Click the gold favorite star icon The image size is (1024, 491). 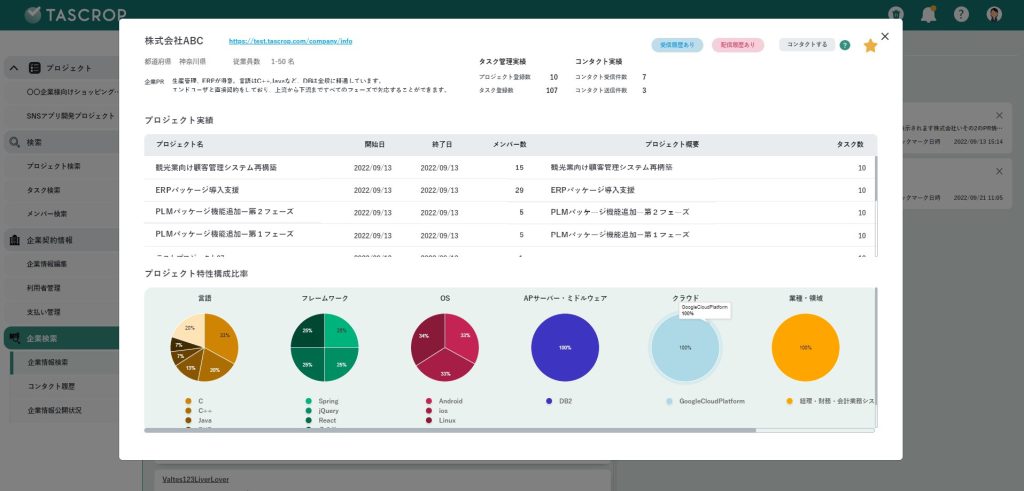[870, 45]
